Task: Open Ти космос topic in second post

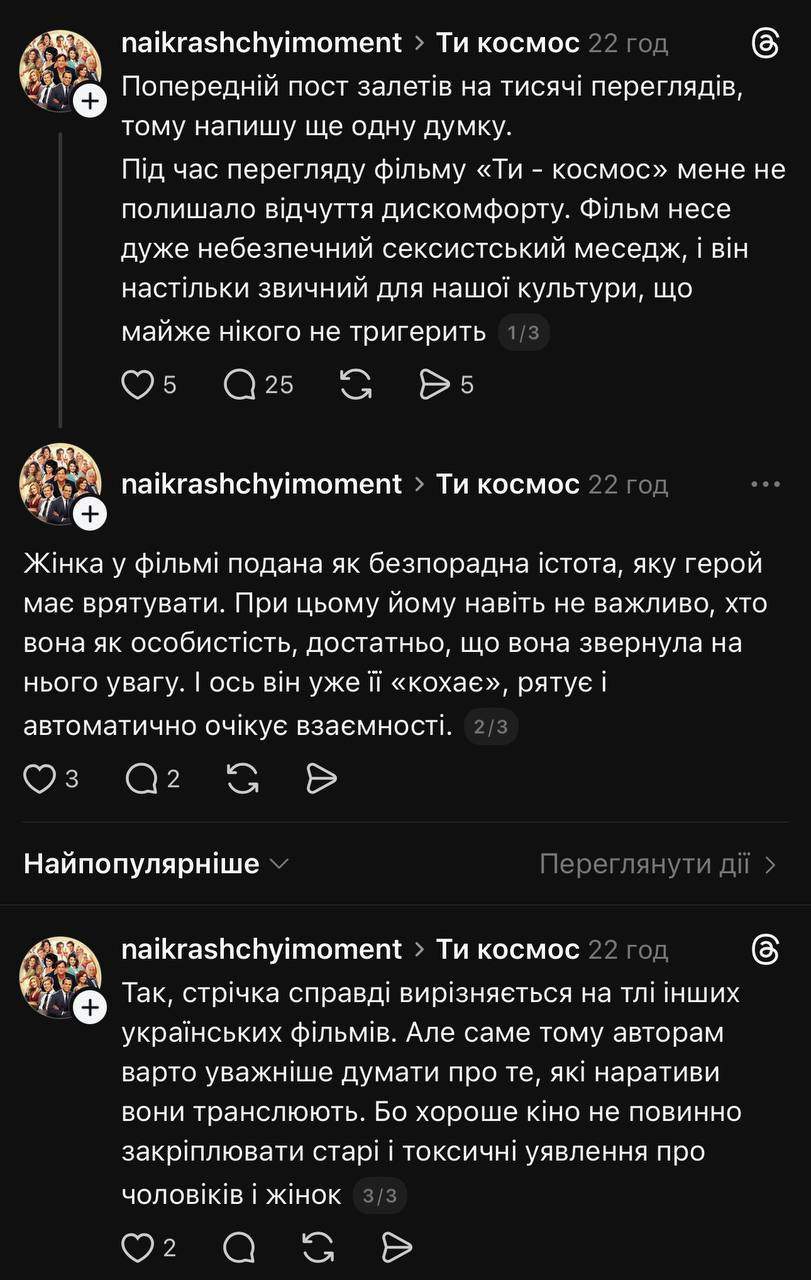Action: coord(507,484)
